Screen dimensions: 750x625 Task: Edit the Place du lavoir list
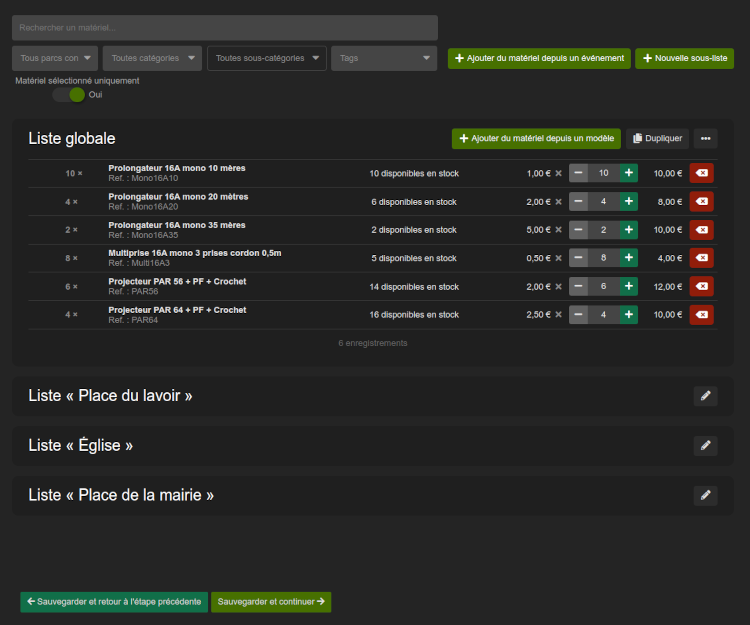(705, 396)
